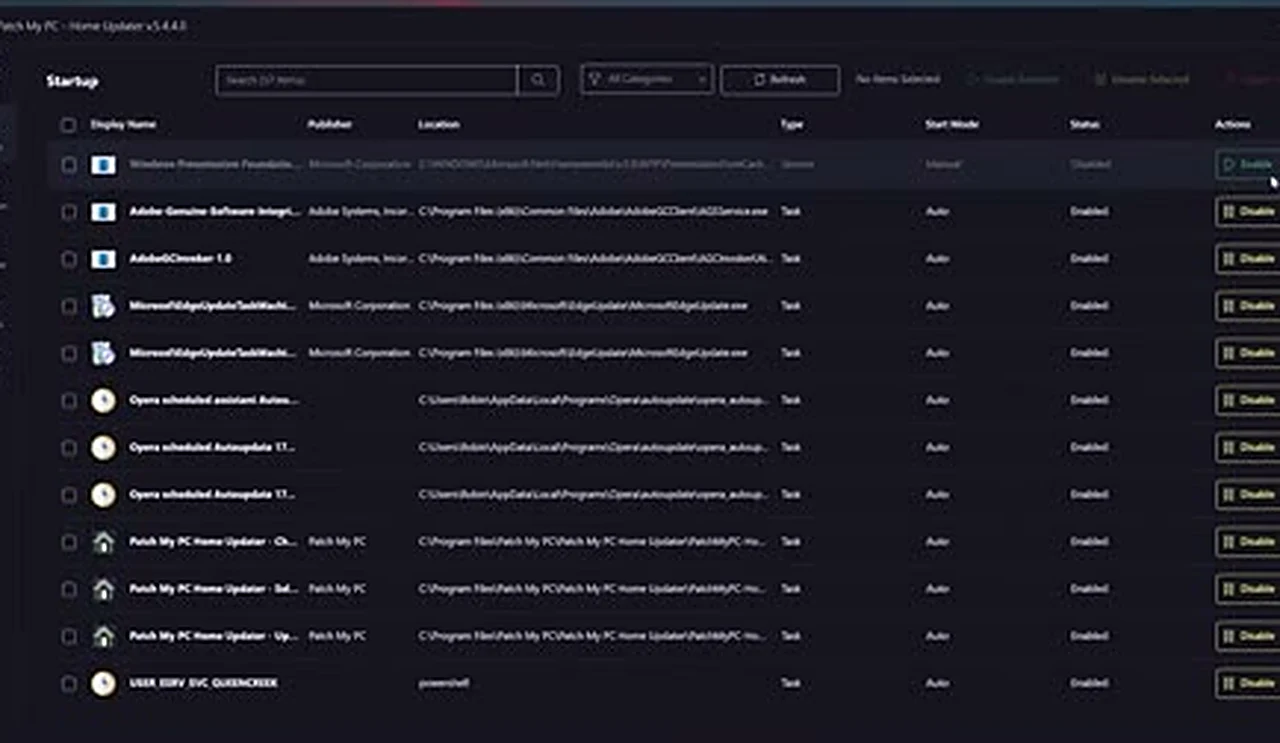Viewport: 1280px width, 743px height.
Task: Open the All Categories filter dropdown
Action: tap(646, 80)
